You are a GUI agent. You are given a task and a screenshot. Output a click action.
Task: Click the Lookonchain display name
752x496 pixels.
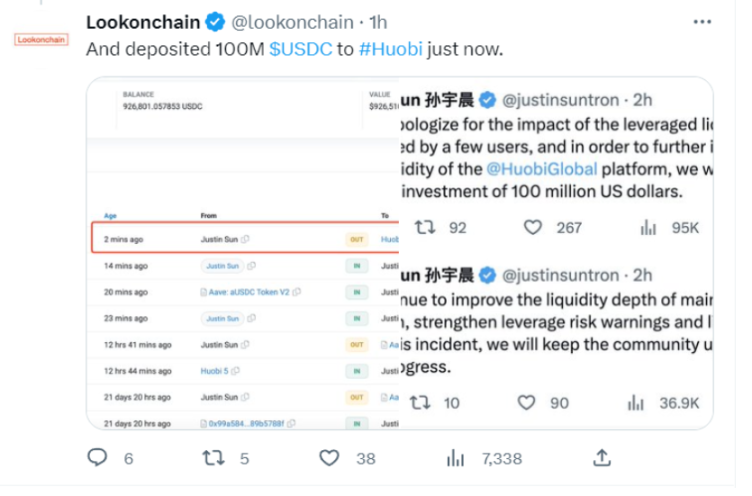coord(144,21)
